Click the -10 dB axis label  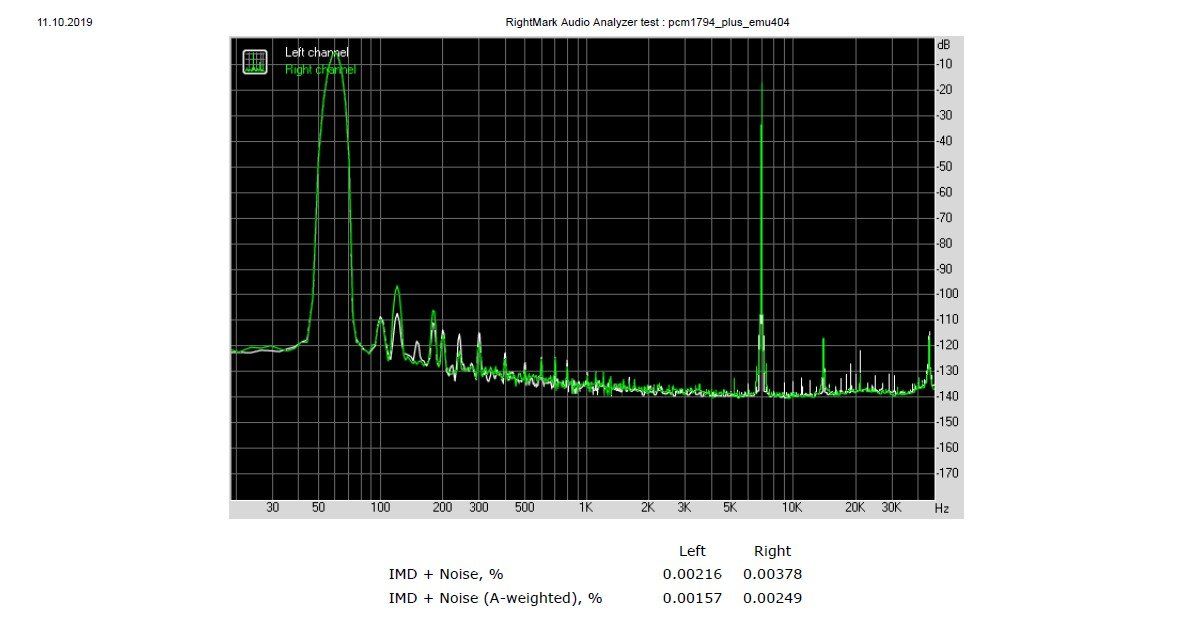(x=944, y=64)
